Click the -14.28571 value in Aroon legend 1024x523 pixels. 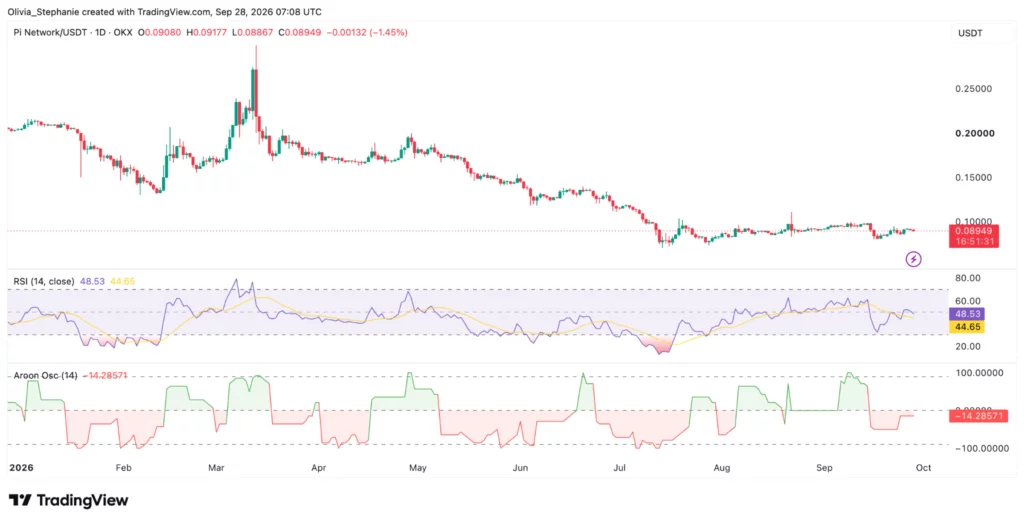pos(104,376)
